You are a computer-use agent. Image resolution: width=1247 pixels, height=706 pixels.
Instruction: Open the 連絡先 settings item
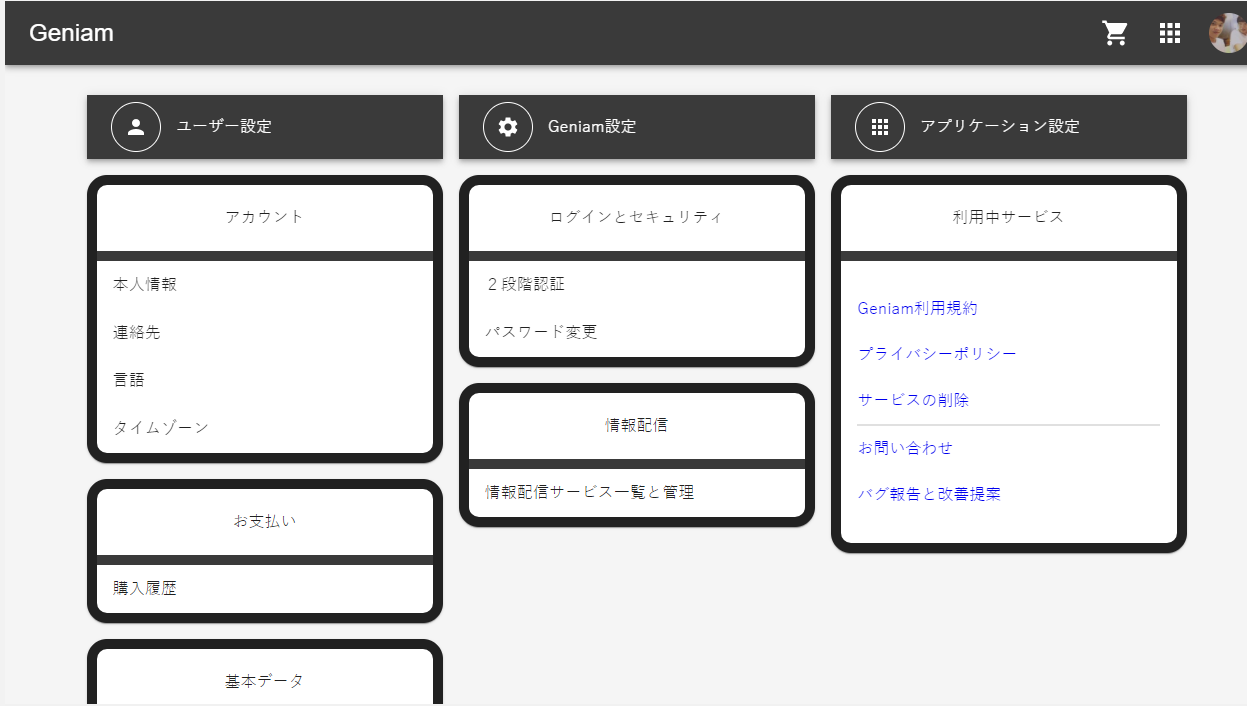coord(137,332)
